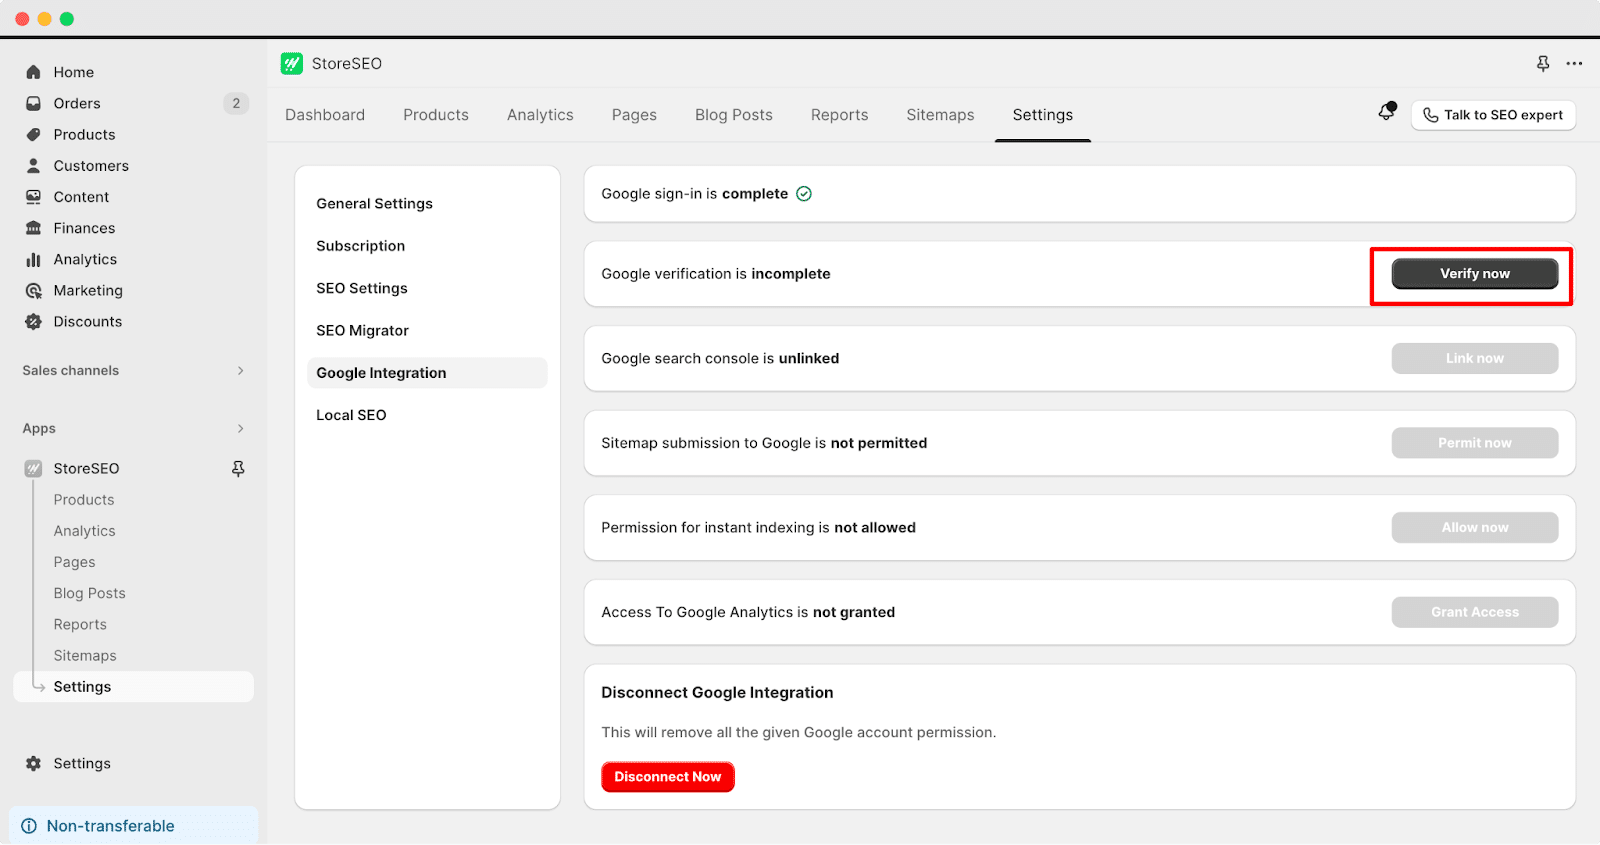1600x845 pixels.
Task: Click the StoreSEO app icon in sidebar
Action: (33, 468)
